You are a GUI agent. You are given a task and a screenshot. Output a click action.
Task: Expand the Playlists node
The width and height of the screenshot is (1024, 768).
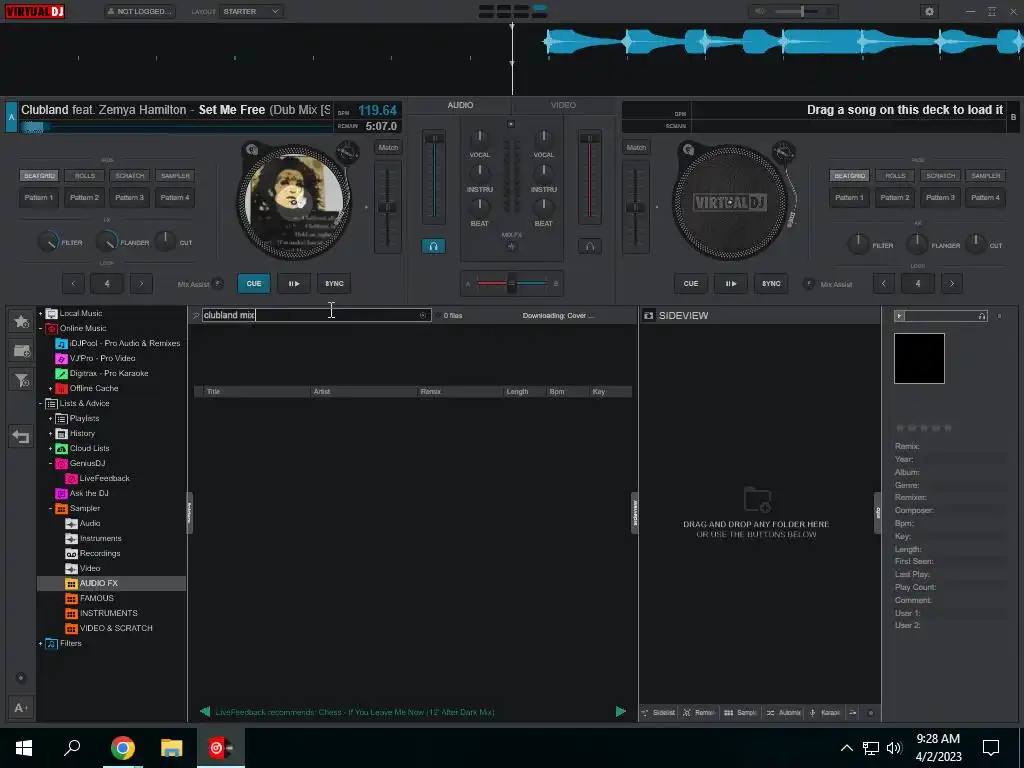click(x=50, y=419)
